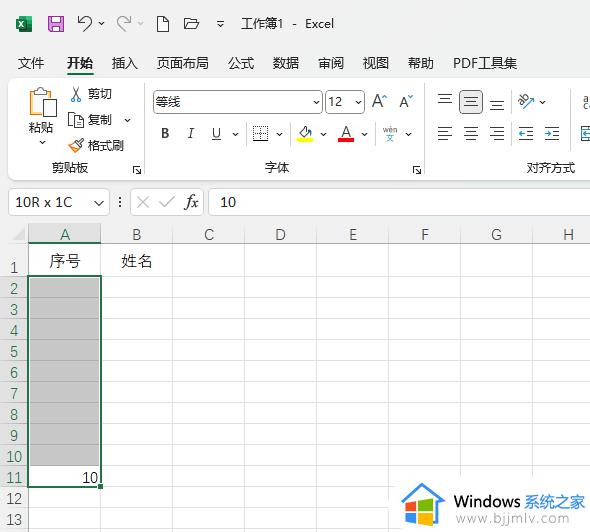Image resolution: width=590 pixels, height=532 pixels.
Task: Customize the quick access toolbar
Action: pos(220,24)
